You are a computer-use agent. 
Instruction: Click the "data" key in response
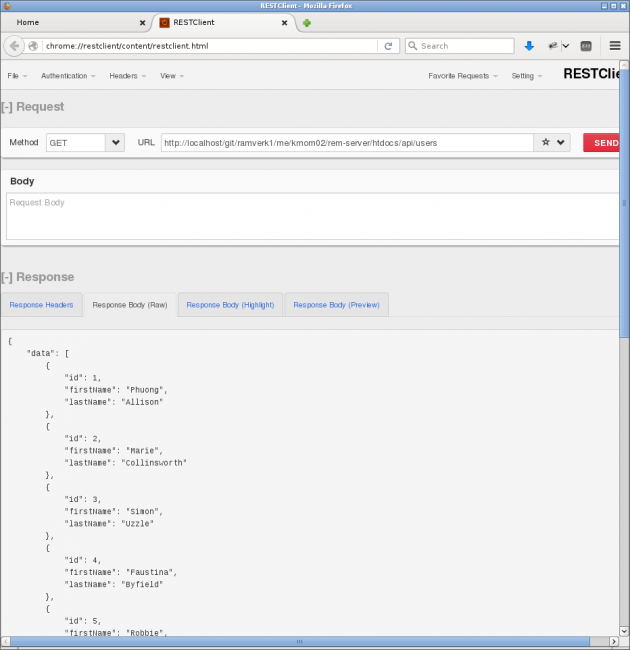pyautogui.click(x=41, y=353)
